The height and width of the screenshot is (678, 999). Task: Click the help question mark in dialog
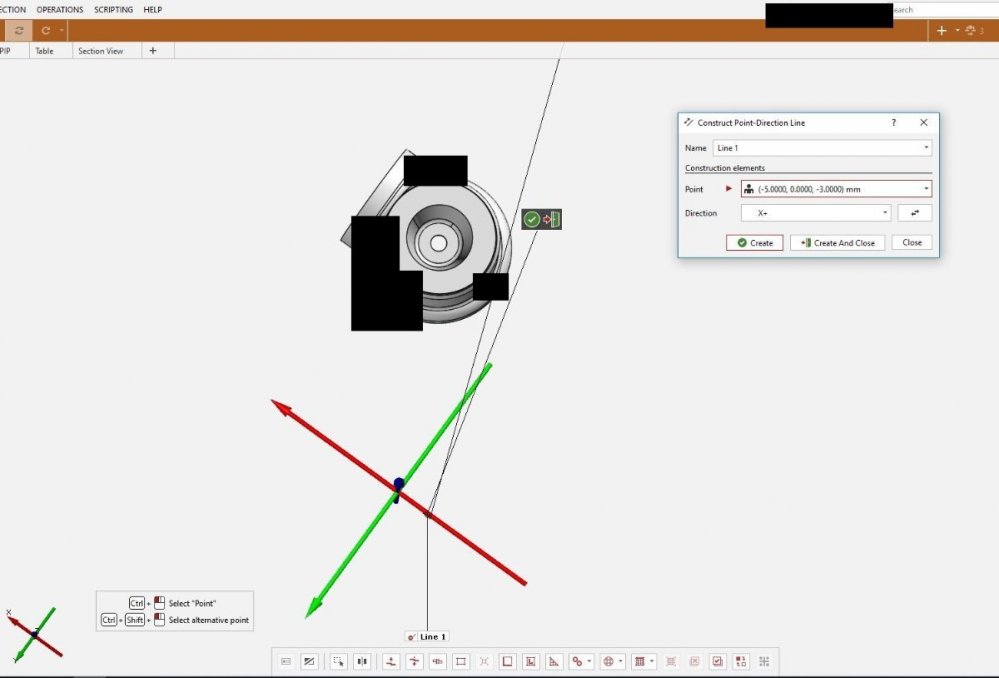click(893, 122)
